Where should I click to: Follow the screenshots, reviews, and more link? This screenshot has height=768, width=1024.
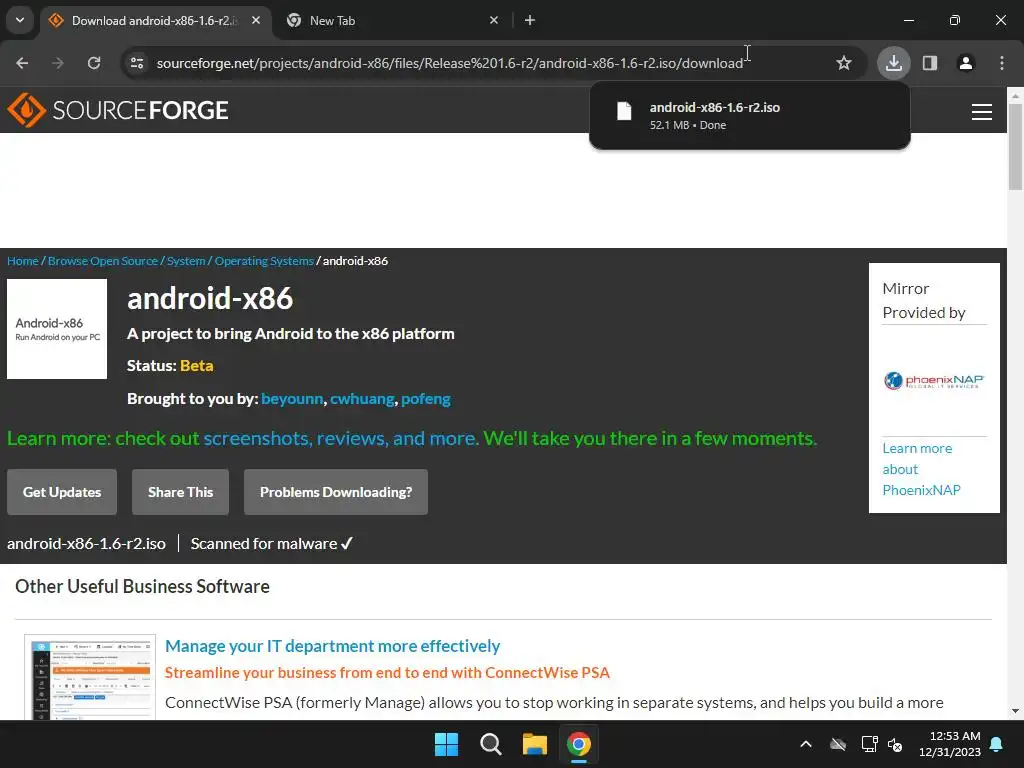tap(340, 438)
